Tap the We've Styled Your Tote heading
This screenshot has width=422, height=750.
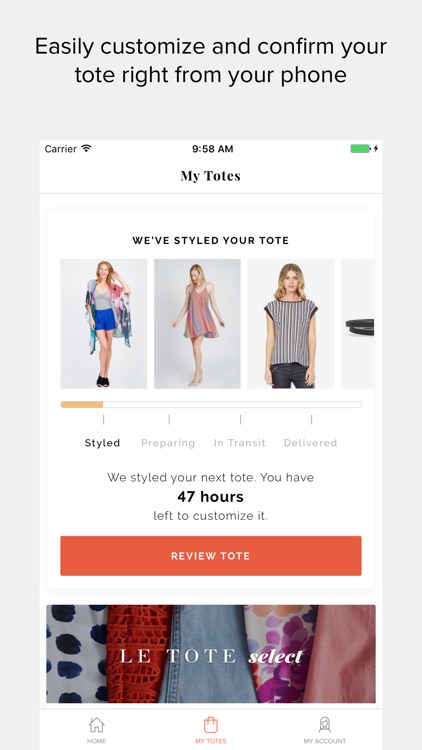pos(211,241)
